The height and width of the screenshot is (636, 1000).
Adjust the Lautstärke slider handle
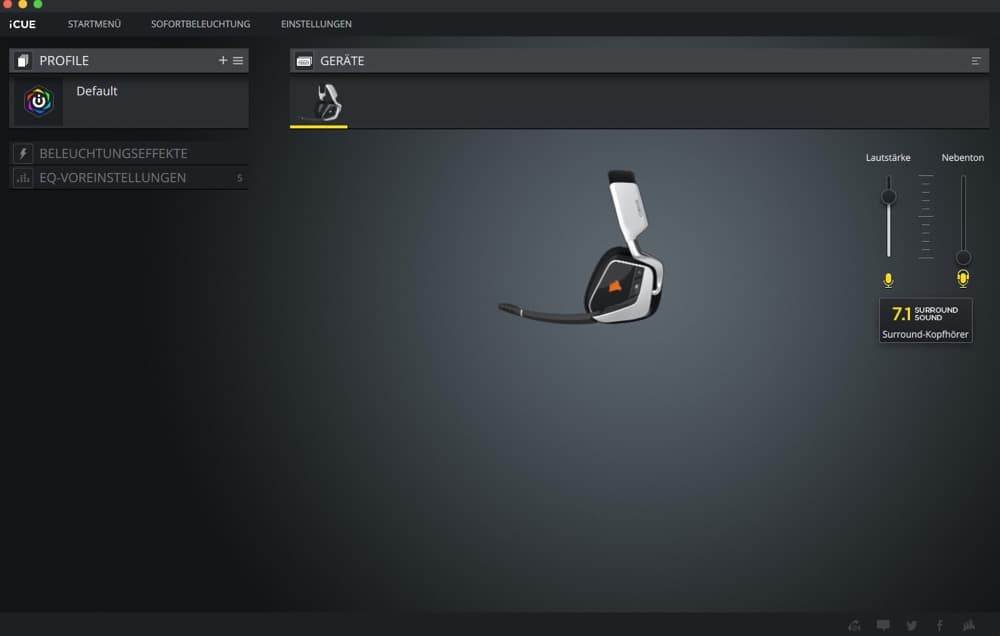pos(888,196)
